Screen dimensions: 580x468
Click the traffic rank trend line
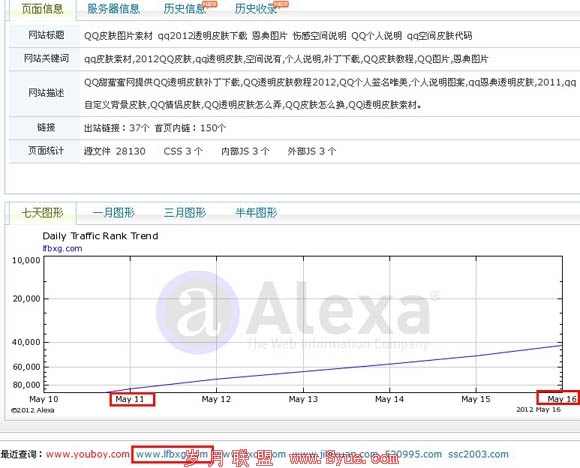pyautogui.click(x=333, y=368)
